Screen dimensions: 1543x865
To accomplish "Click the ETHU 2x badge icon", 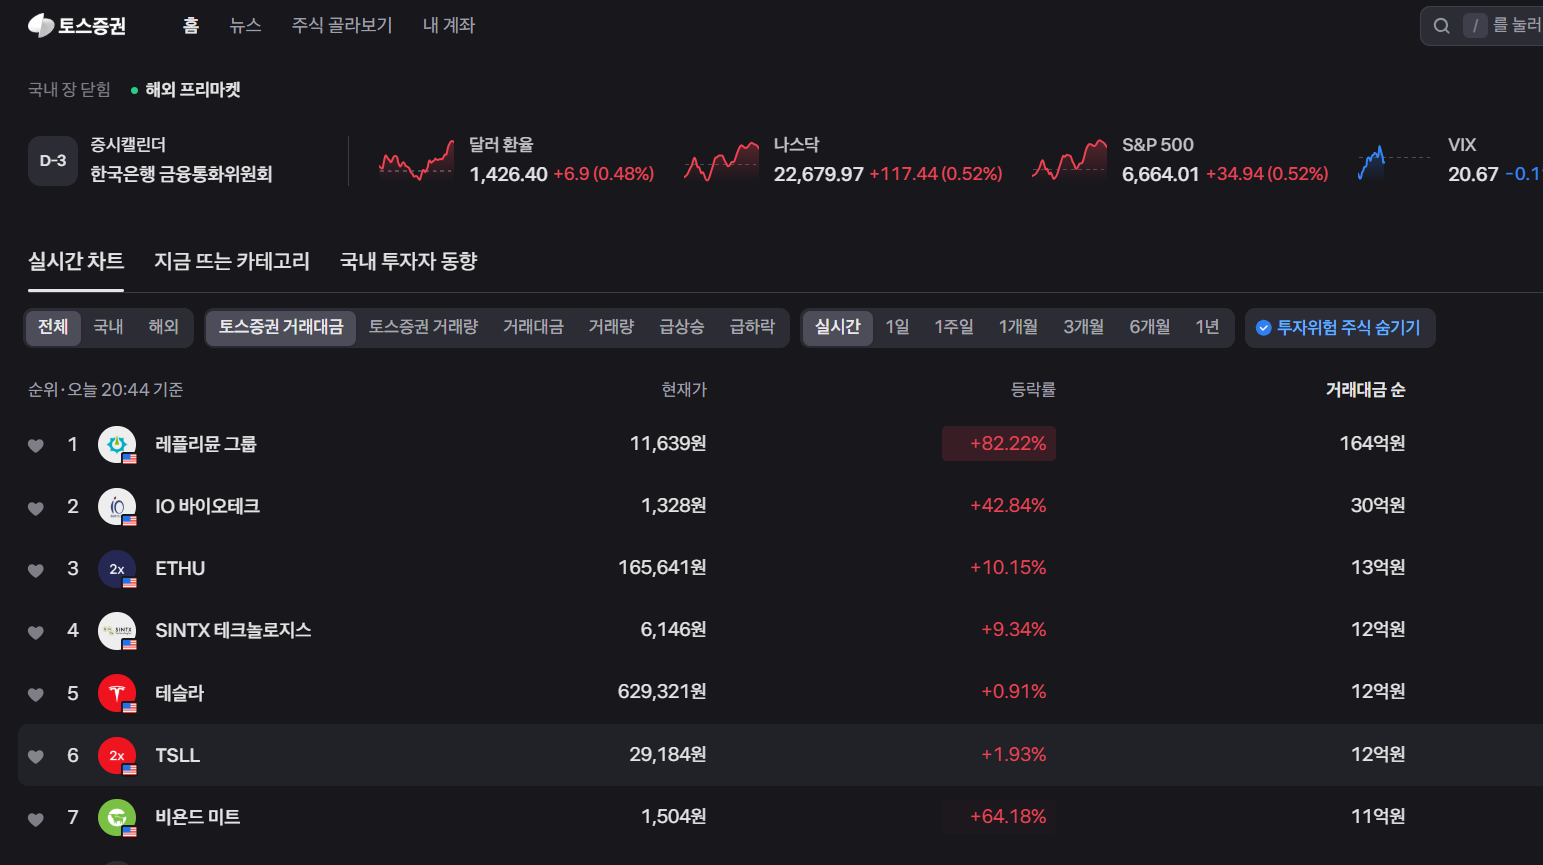I will pos(117,568).
